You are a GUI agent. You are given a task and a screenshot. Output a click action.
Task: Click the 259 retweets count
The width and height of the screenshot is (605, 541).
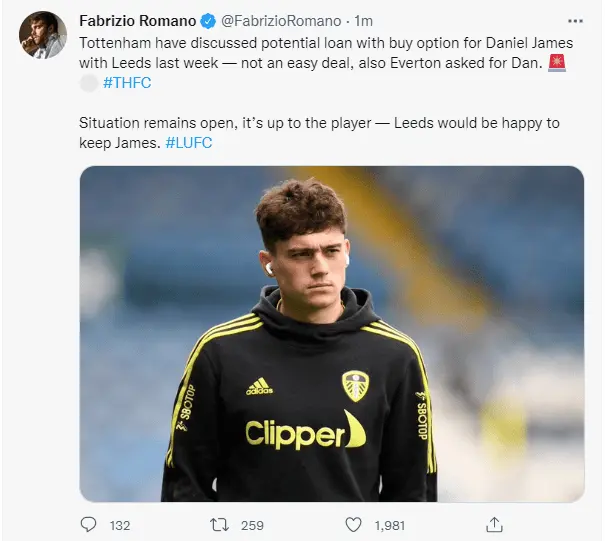click(x=253, y=524)
